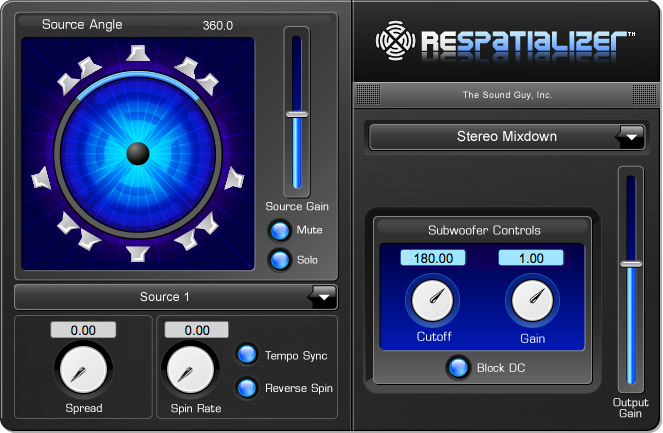Select the bottom center speaker icon
Screen dimensions: 663x433
coord(138,253)
